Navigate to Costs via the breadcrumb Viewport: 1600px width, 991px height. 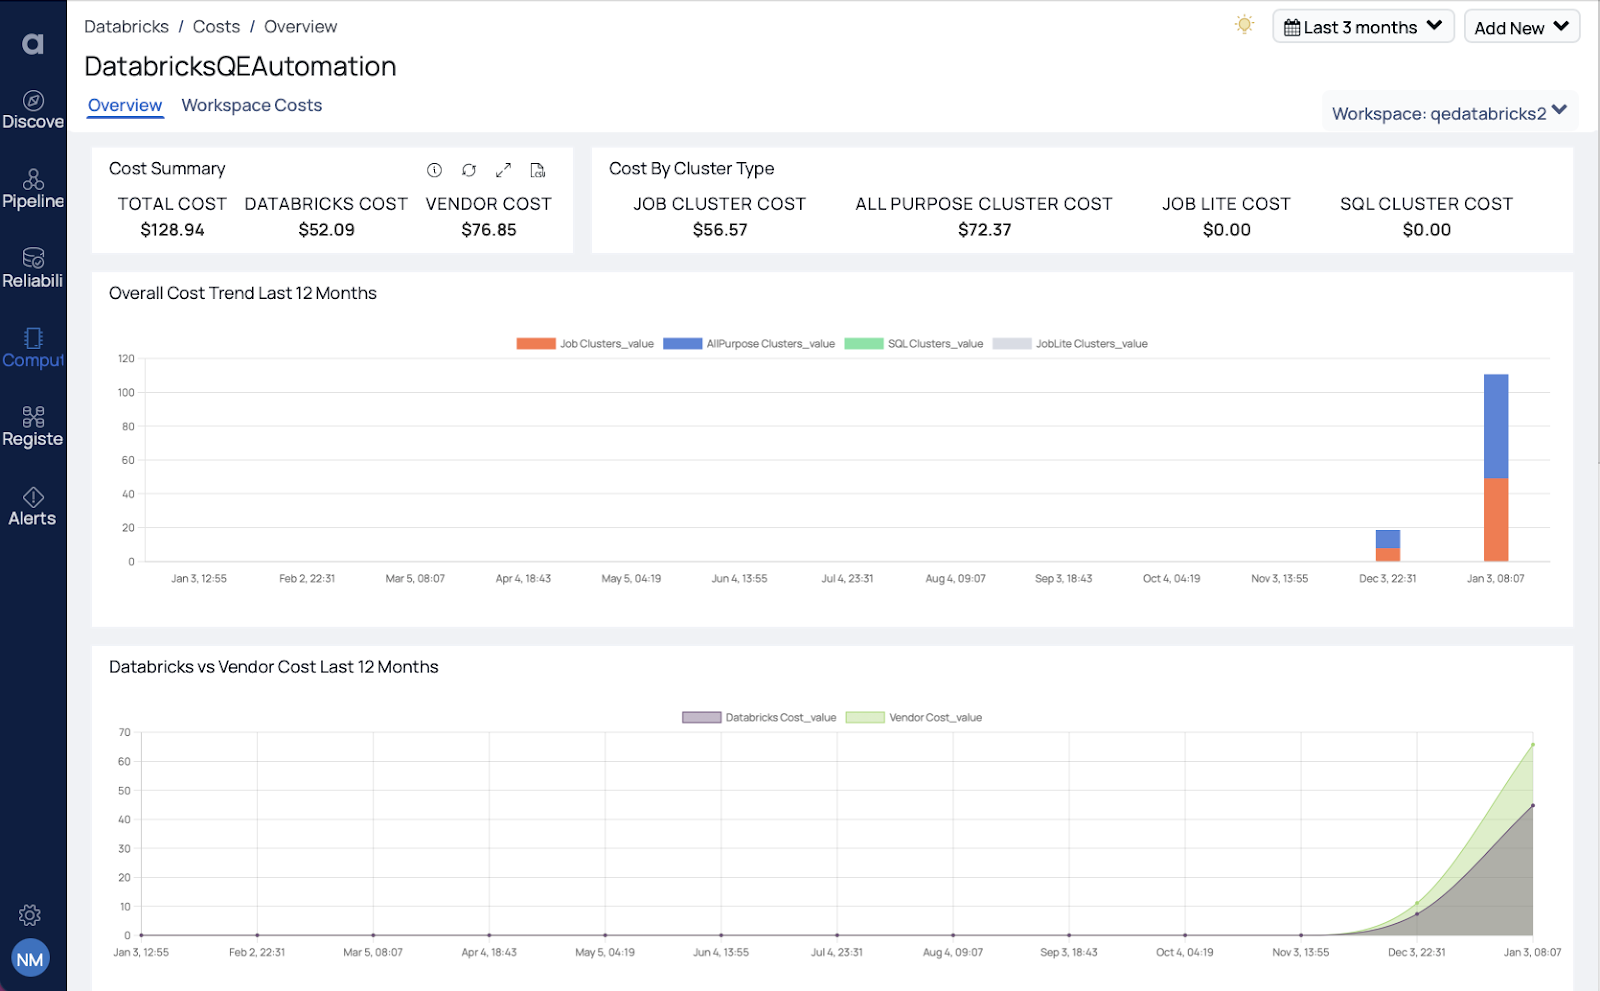[x=216, y=26]
